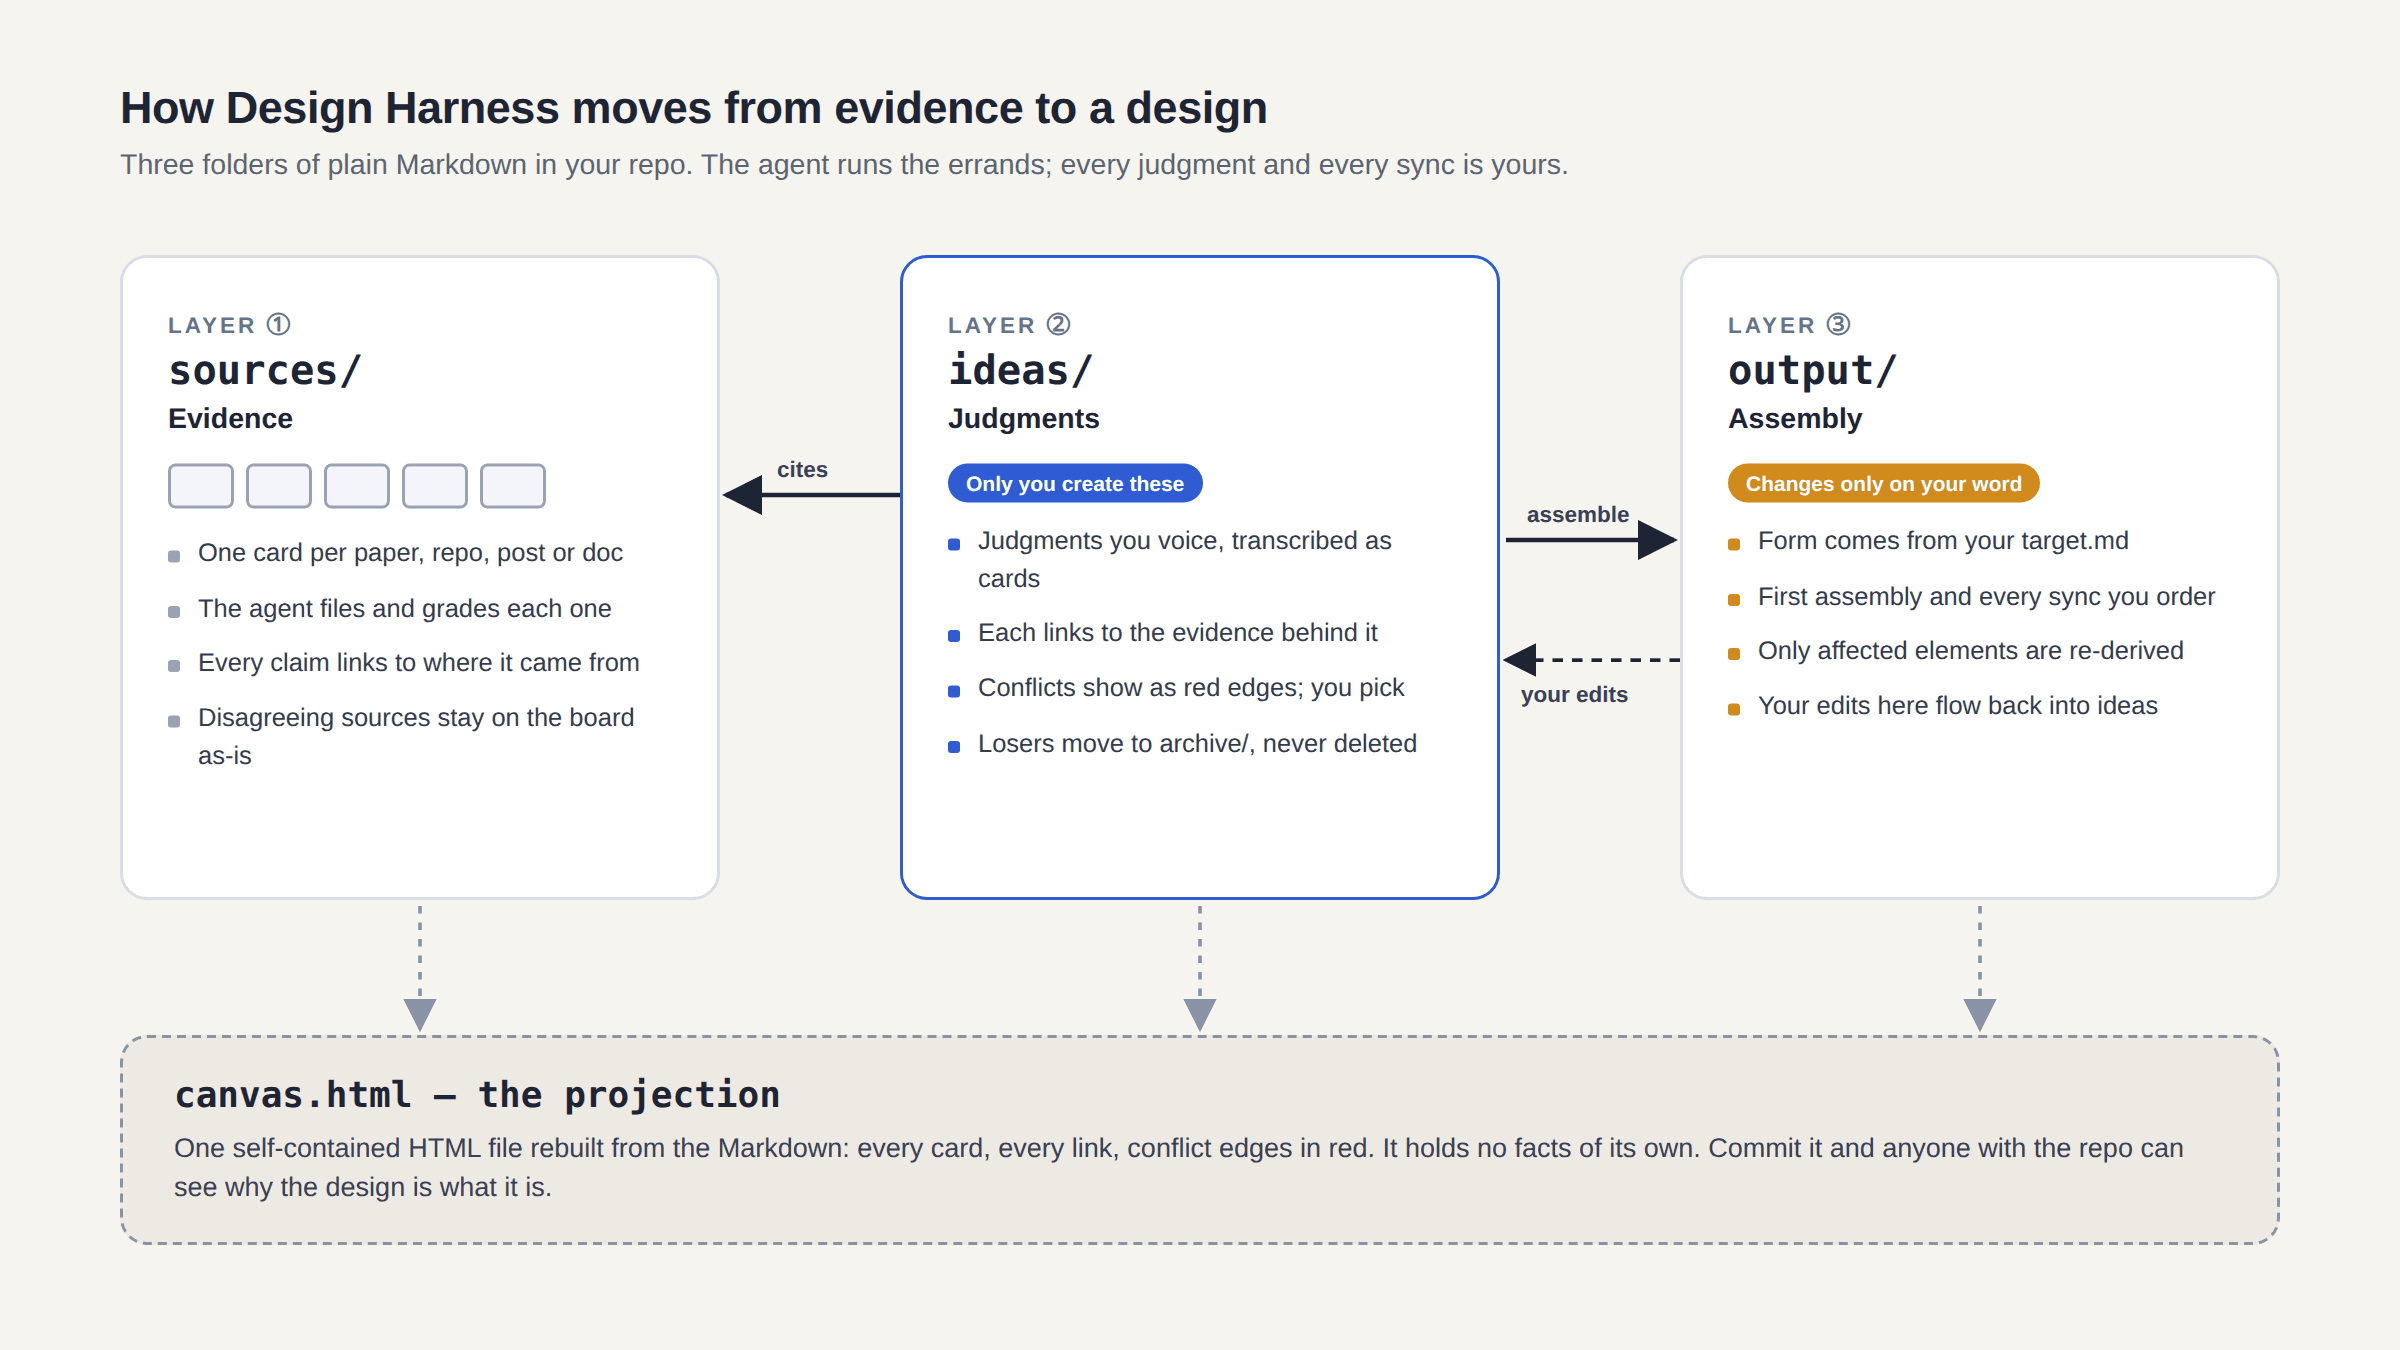The height and width of the screenshot is (1350, 2400).
Task: Click the 'LAYER ③' label
Action: coord(1789,325)
